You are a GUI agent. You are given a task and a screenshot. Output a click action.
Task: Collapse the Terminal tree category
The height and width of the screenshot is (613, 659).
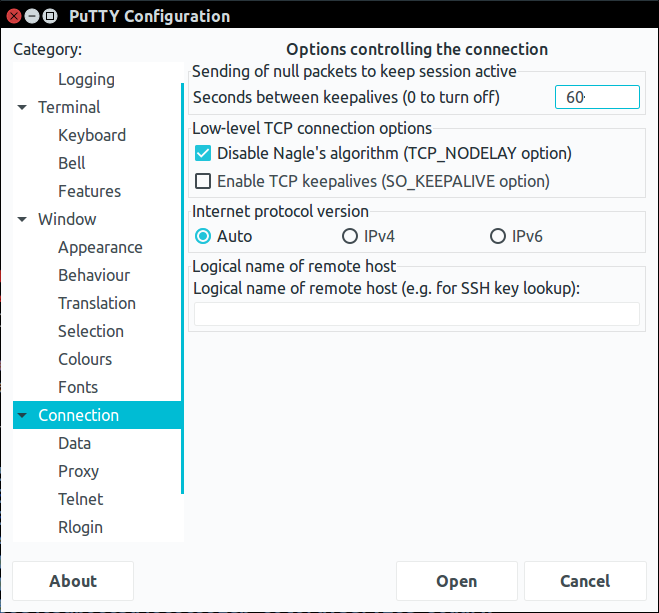(x=22, y=108)
